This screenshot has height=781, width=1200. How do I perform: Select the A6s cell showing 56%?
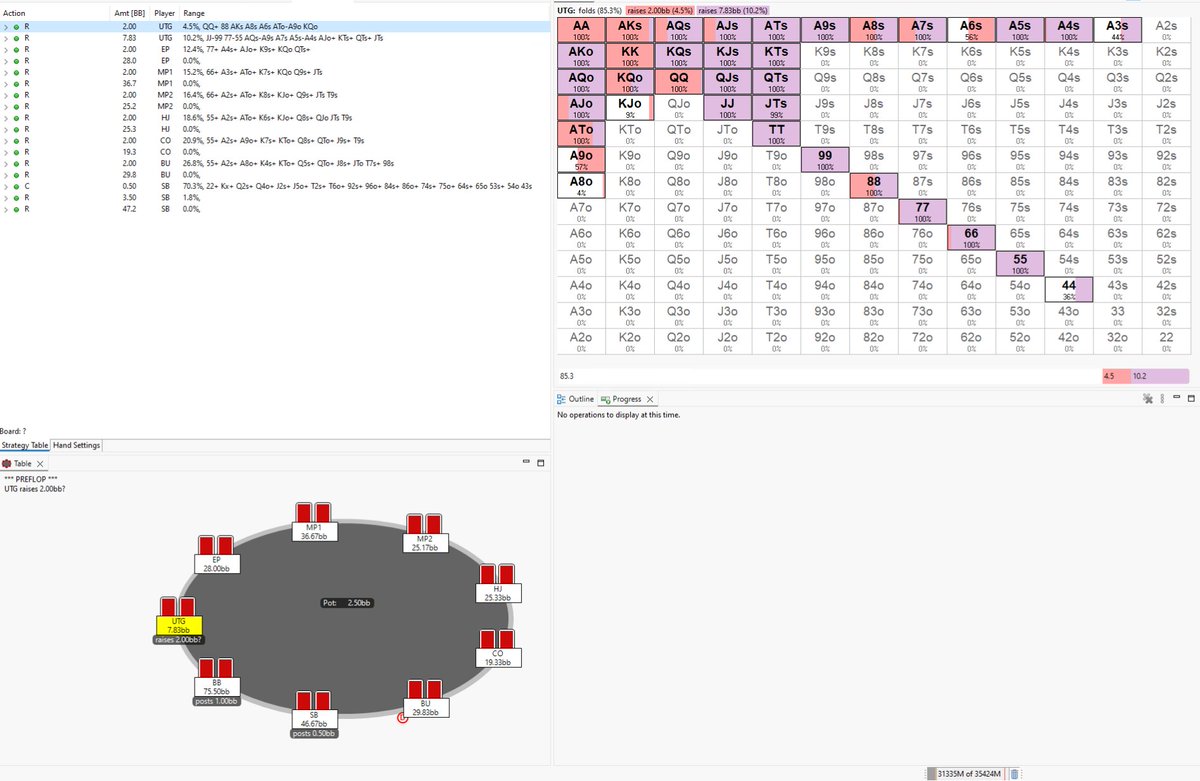click(970, 29)
